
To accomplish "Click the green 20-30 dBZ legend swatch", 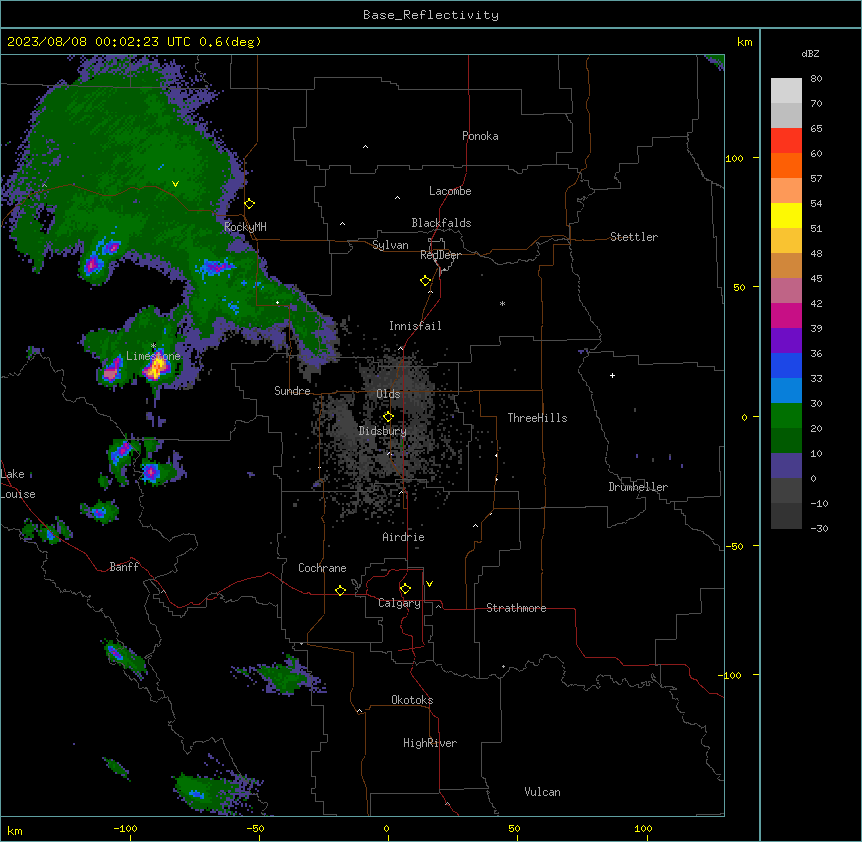I will point(786,416).
